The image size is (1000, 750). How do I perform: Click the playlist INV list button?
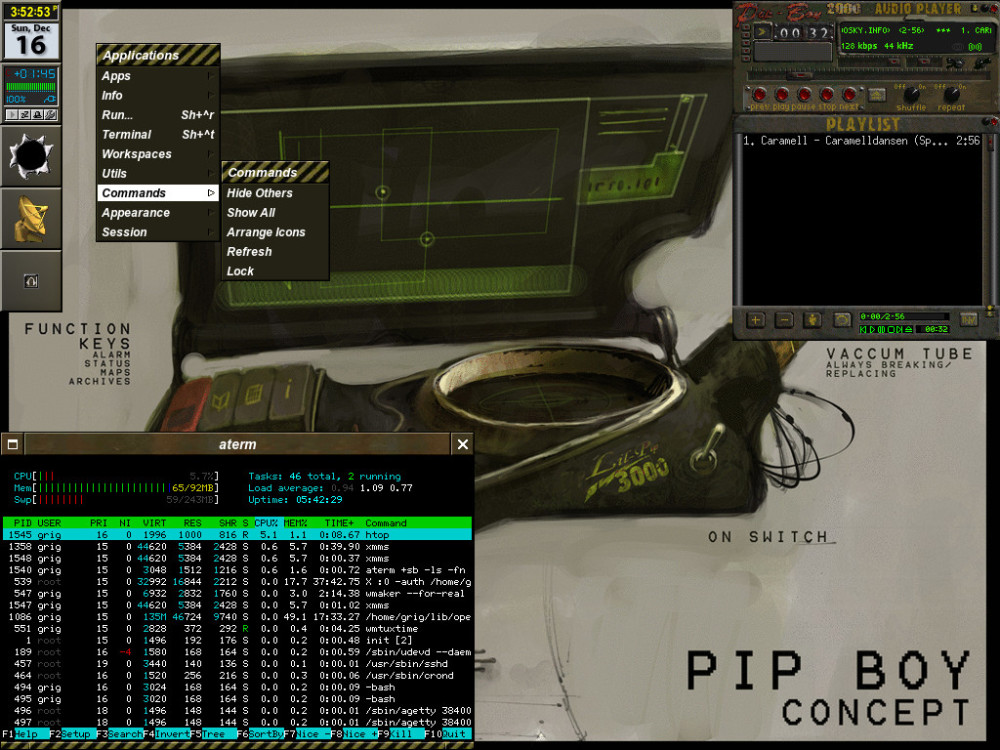[x=969, y=320]
